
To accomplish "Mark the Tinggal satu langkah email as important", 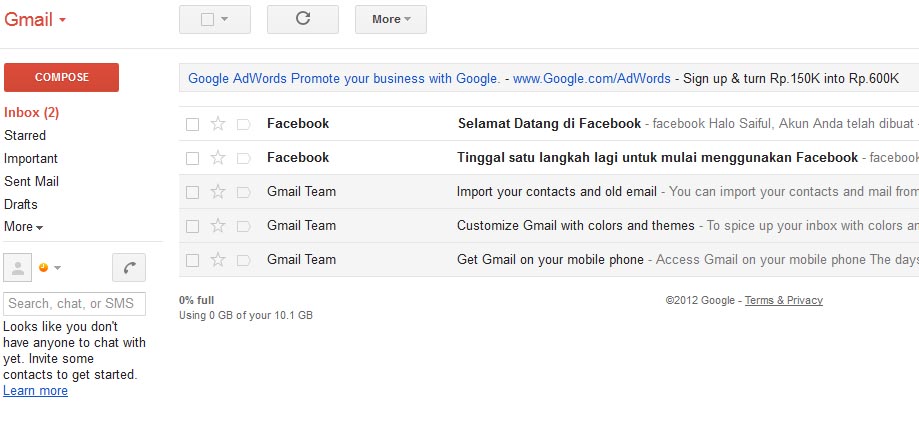I will [x=243, y=158].
